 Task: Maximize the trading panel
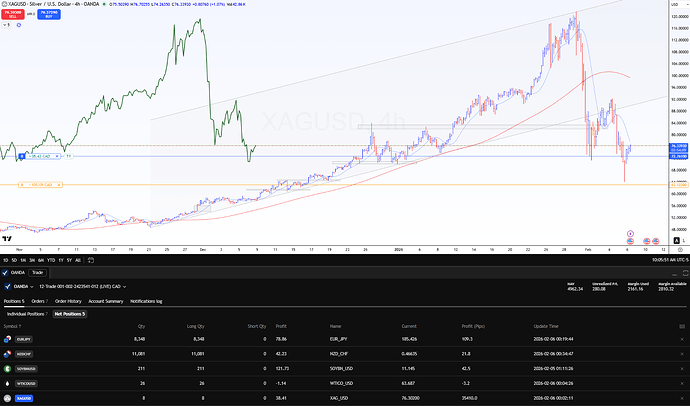[685, 273]
